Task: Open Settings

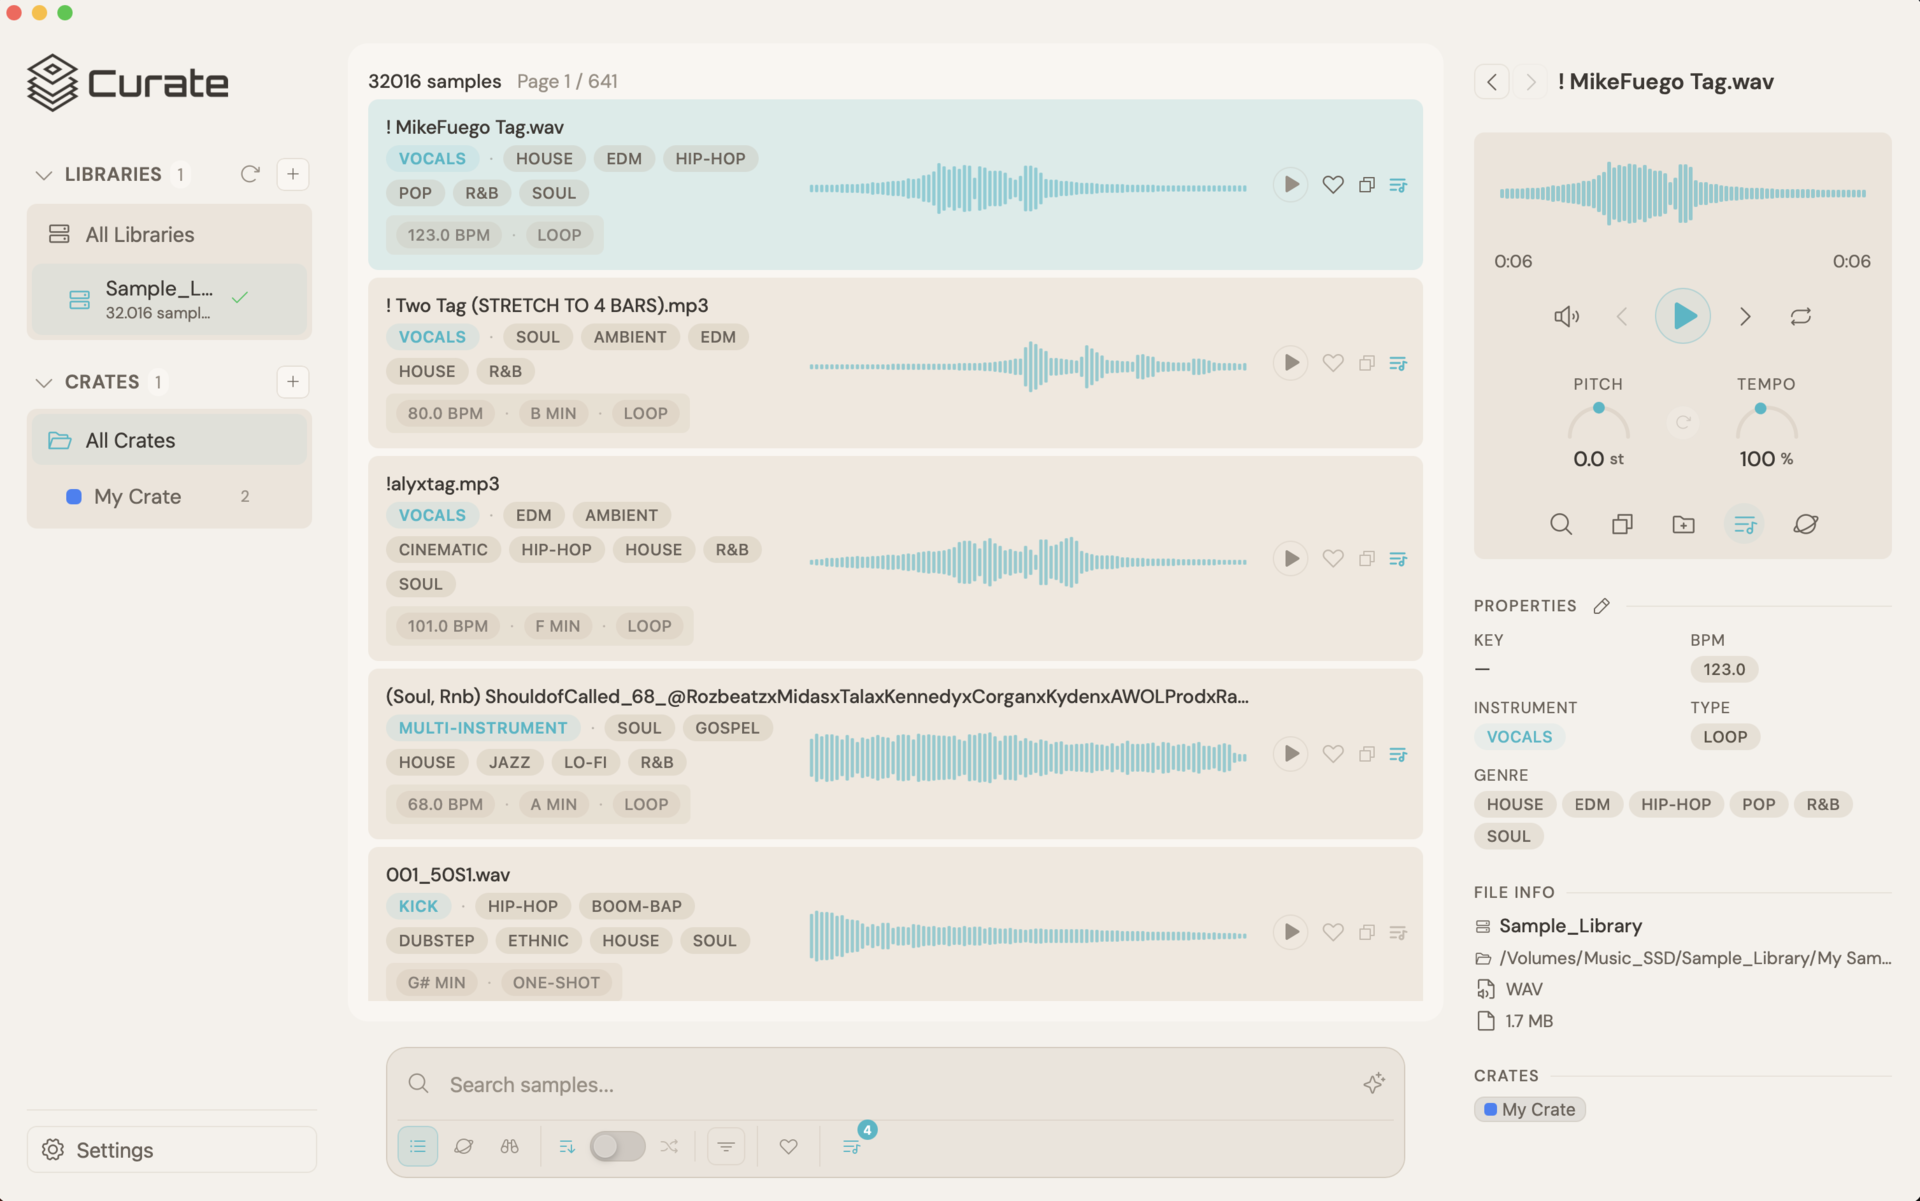Action: click(172, 1150)
